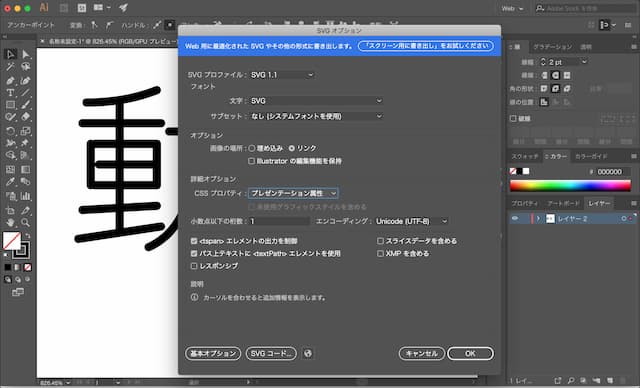
Task: Enable the レスポンシブ checkbox
Action: tap(194, 266)
